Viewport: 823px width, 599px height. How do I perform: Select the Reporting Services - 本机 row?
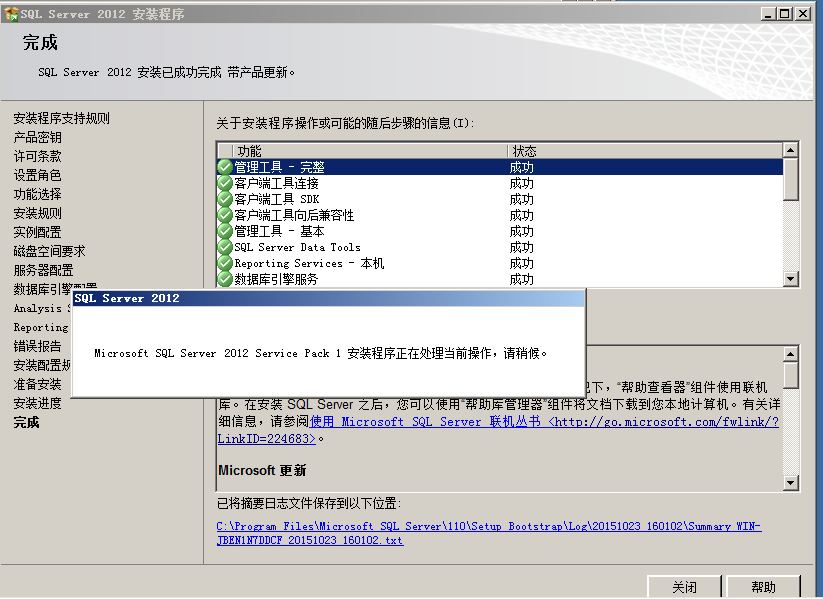tap(500, 263)
